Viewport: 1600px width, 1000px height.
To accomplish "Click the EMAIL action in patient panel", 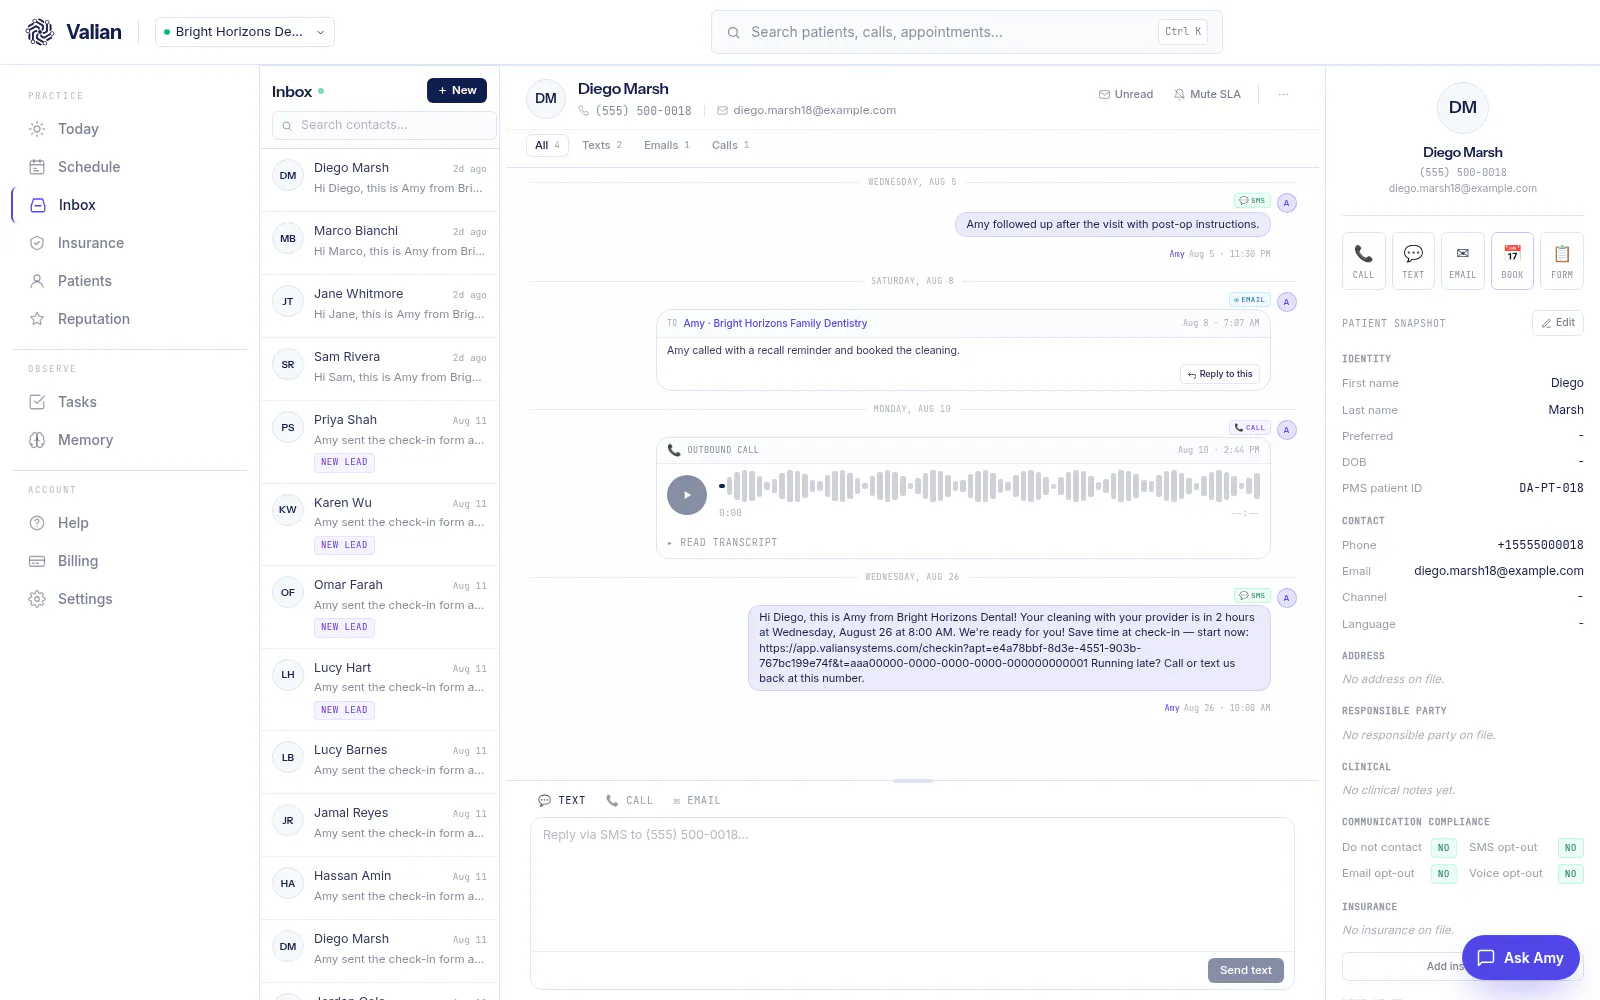I will 1462,261.
